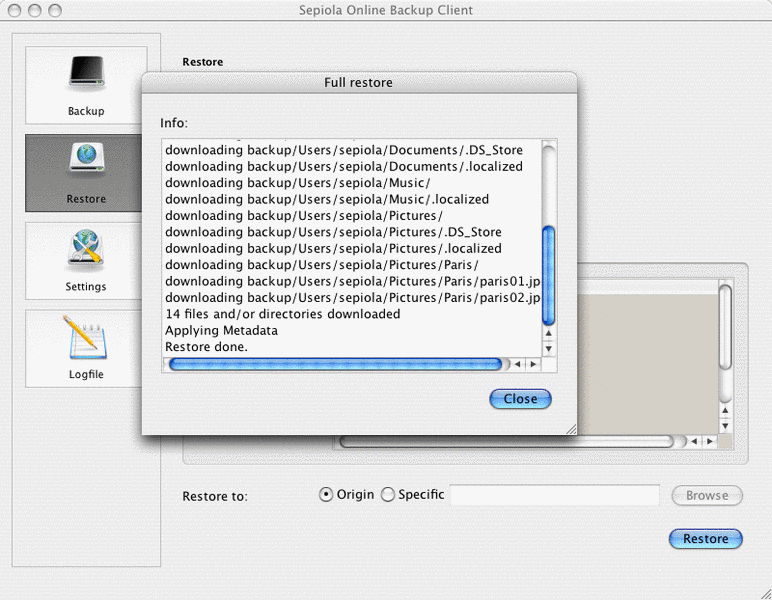Click the Backup label in the sidebar
The width and height of the screenshot is (772, 600).
point(86,111)
